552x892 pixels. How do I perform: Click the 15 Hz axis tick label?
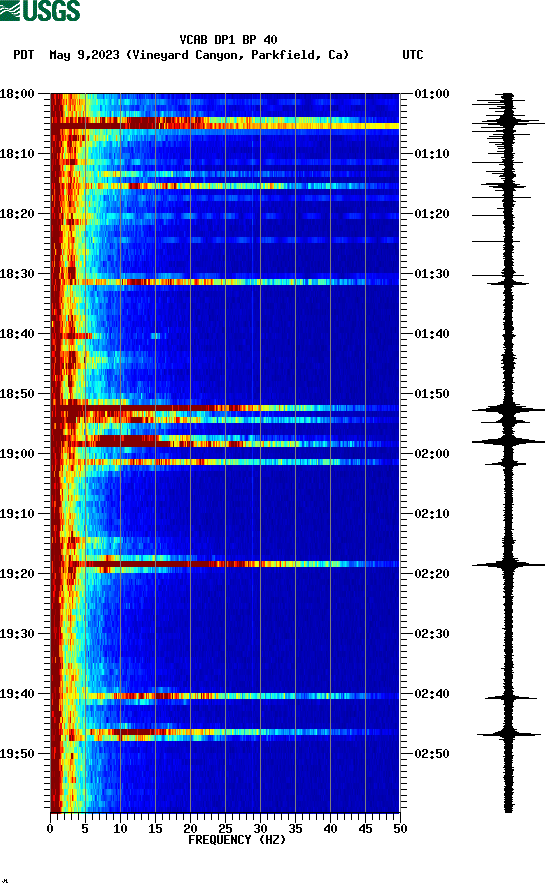coord(155,829)
